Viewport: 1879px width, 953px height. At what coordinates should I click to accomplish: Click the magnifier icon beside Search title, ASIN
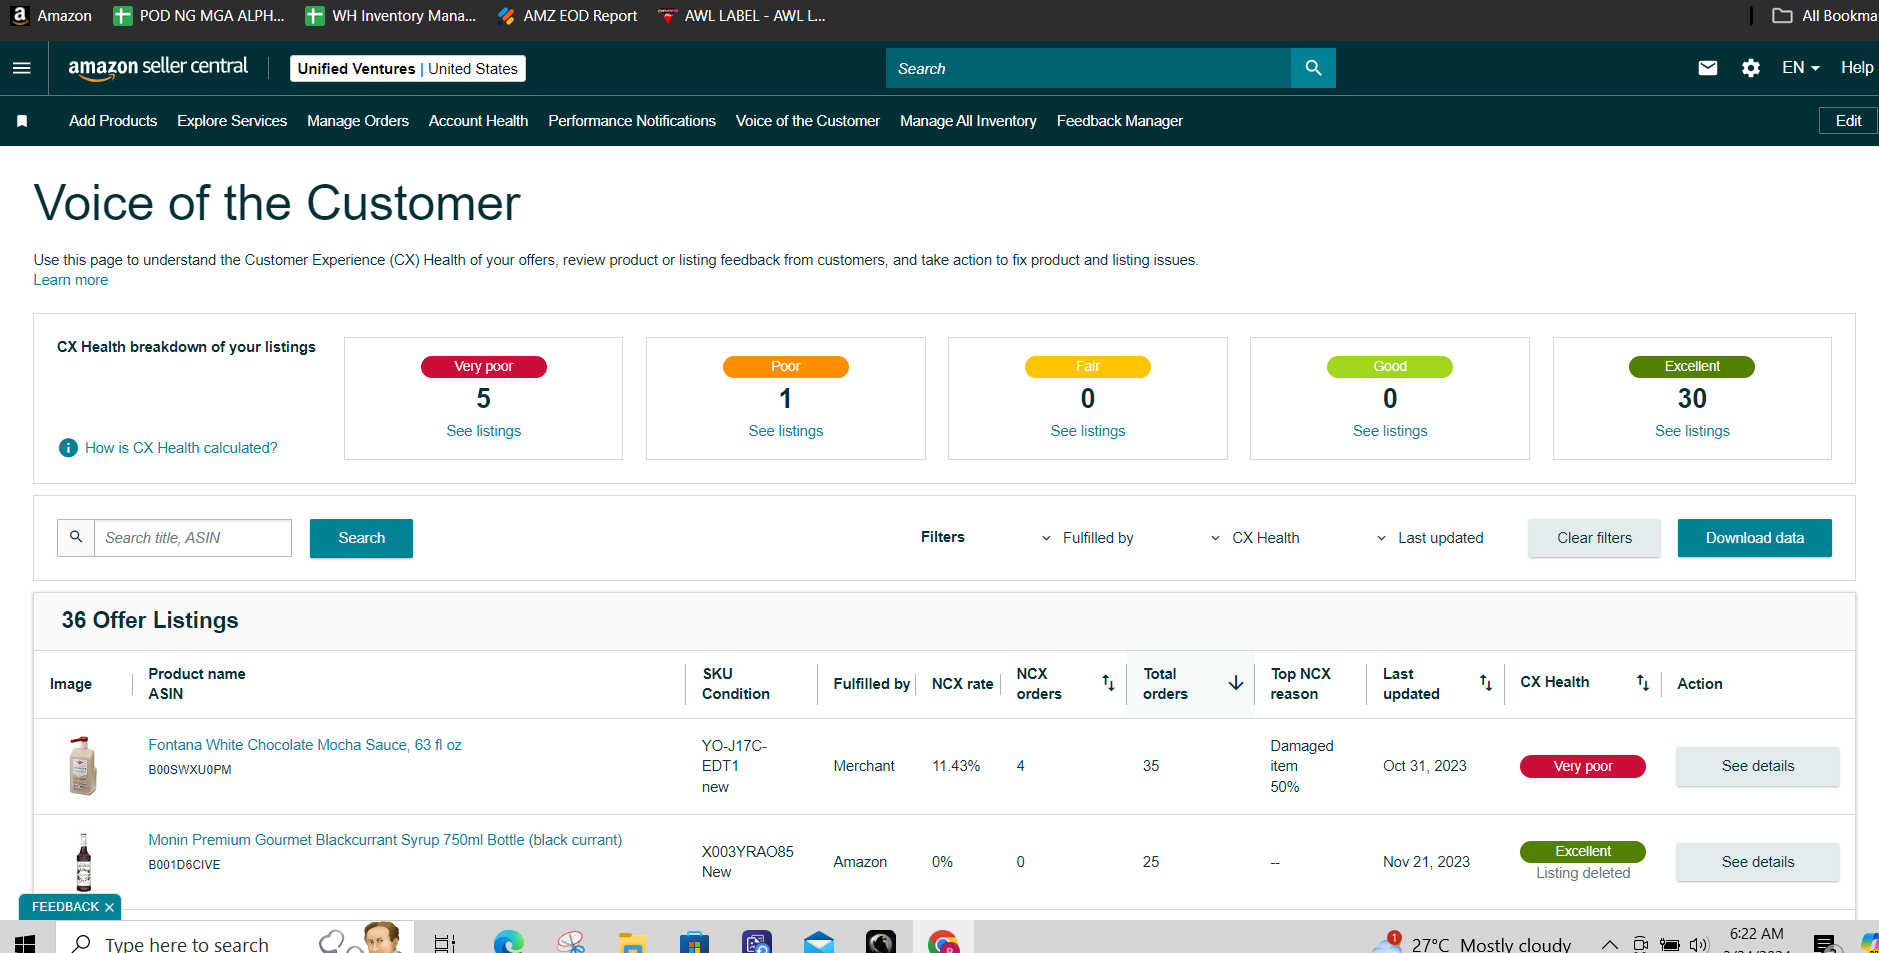click(76, 537)
